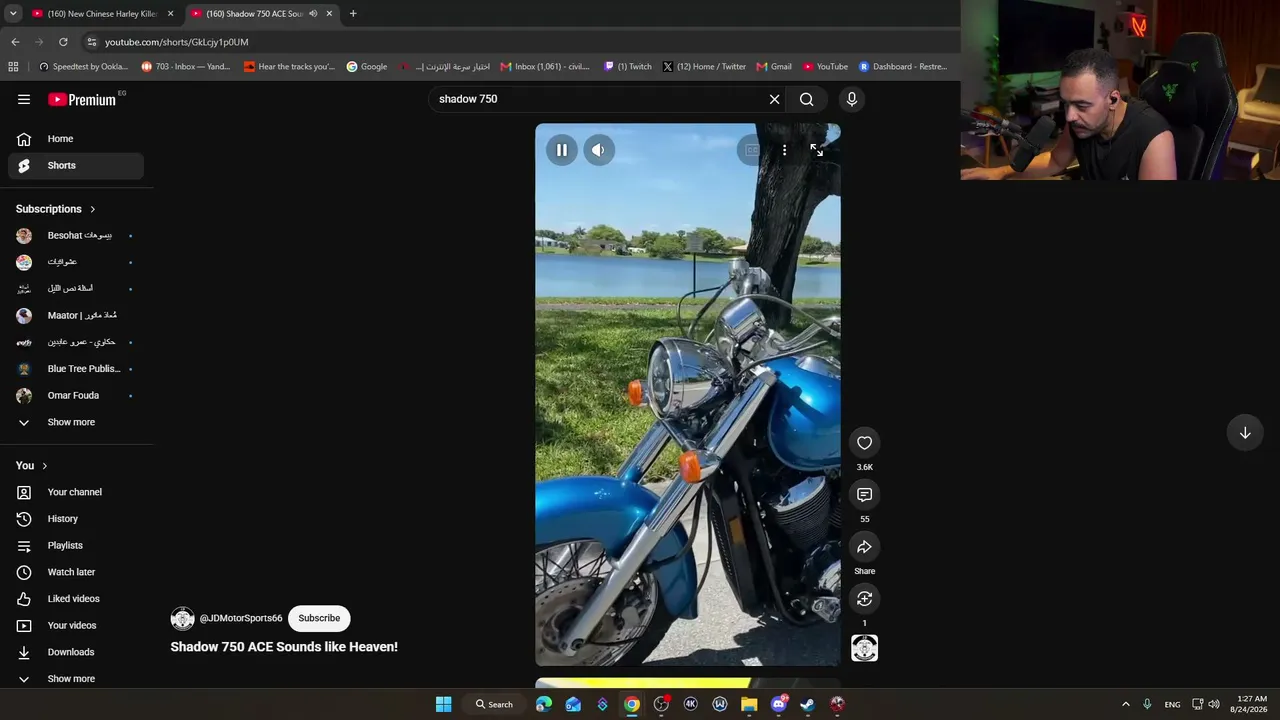Submit search with magnifier button
This screenshot has height=720, width=1280.
(x=806, y=99)
